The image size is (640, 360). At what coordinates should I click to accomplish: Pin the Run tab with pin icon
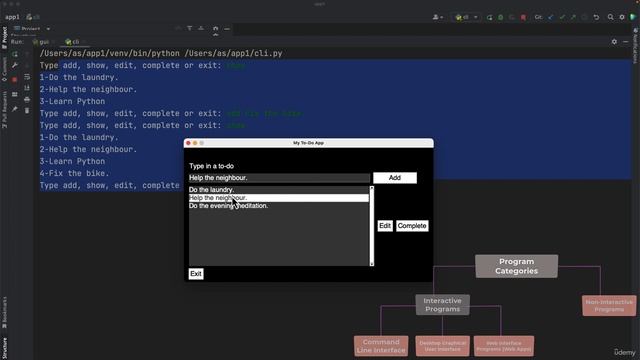[15, 109]
